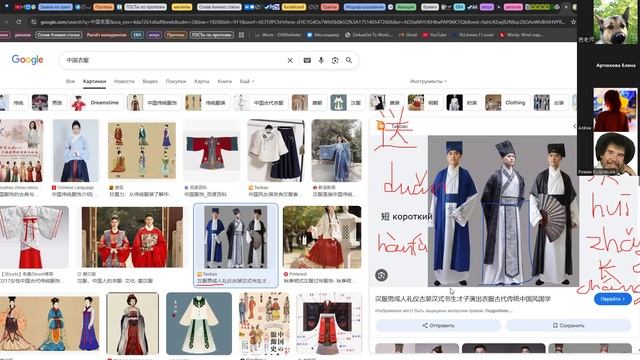Expand the Ещё dropdown menu
The image size is (640, 360).
pos(247,81)
